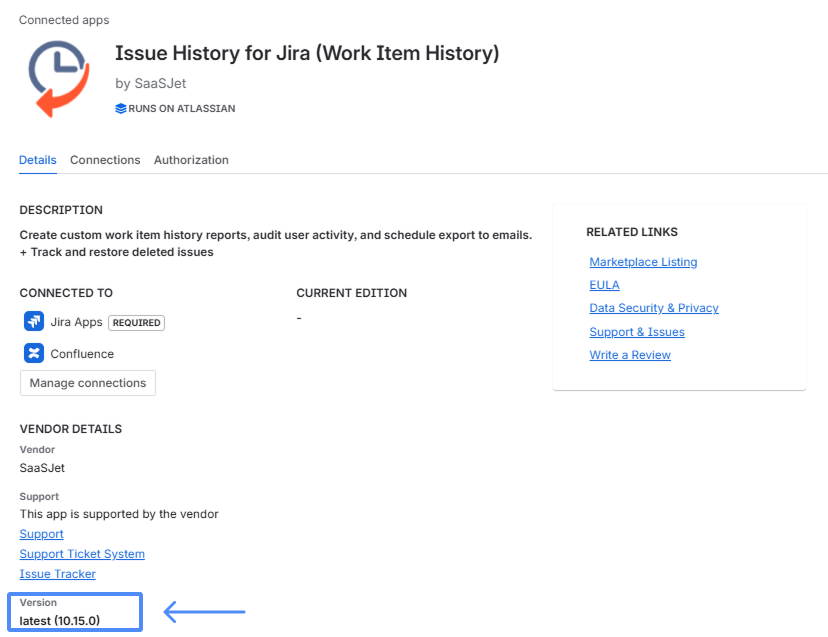The image size is (828, 637).
Task: Click the Jira Apps label text
Action: click(x=76, y=322)
